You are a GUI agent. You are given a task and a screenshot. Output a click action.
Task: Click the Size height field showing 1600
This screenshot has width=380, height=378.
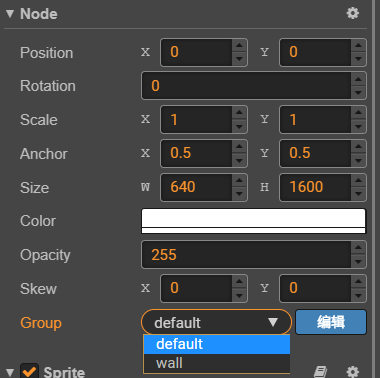point(315,187)
